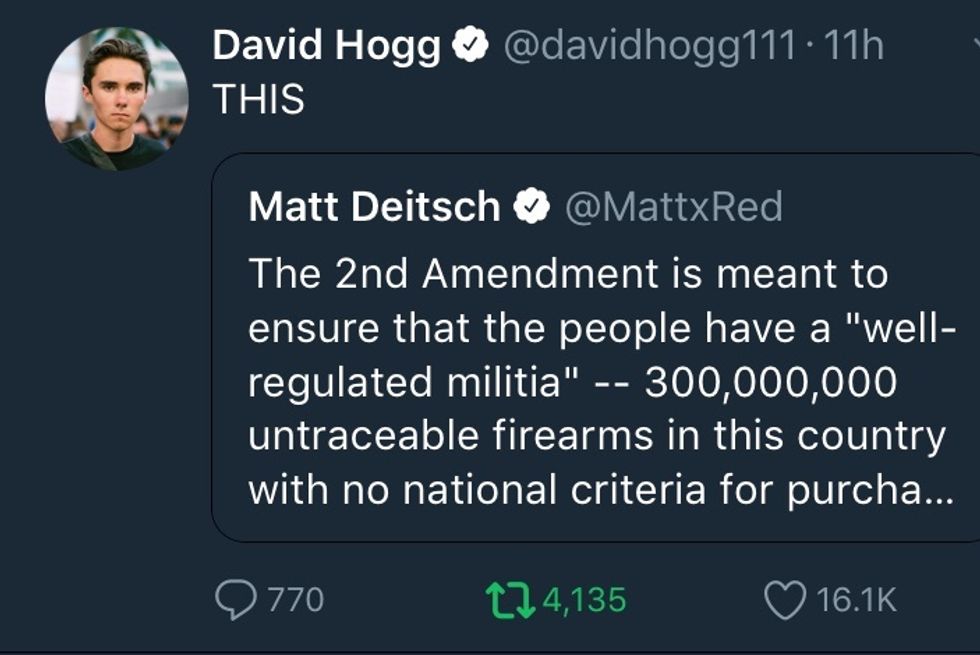
Task: Click the "300,000,000" figure in the quoted tweet
Action: (x=771, y=382)
